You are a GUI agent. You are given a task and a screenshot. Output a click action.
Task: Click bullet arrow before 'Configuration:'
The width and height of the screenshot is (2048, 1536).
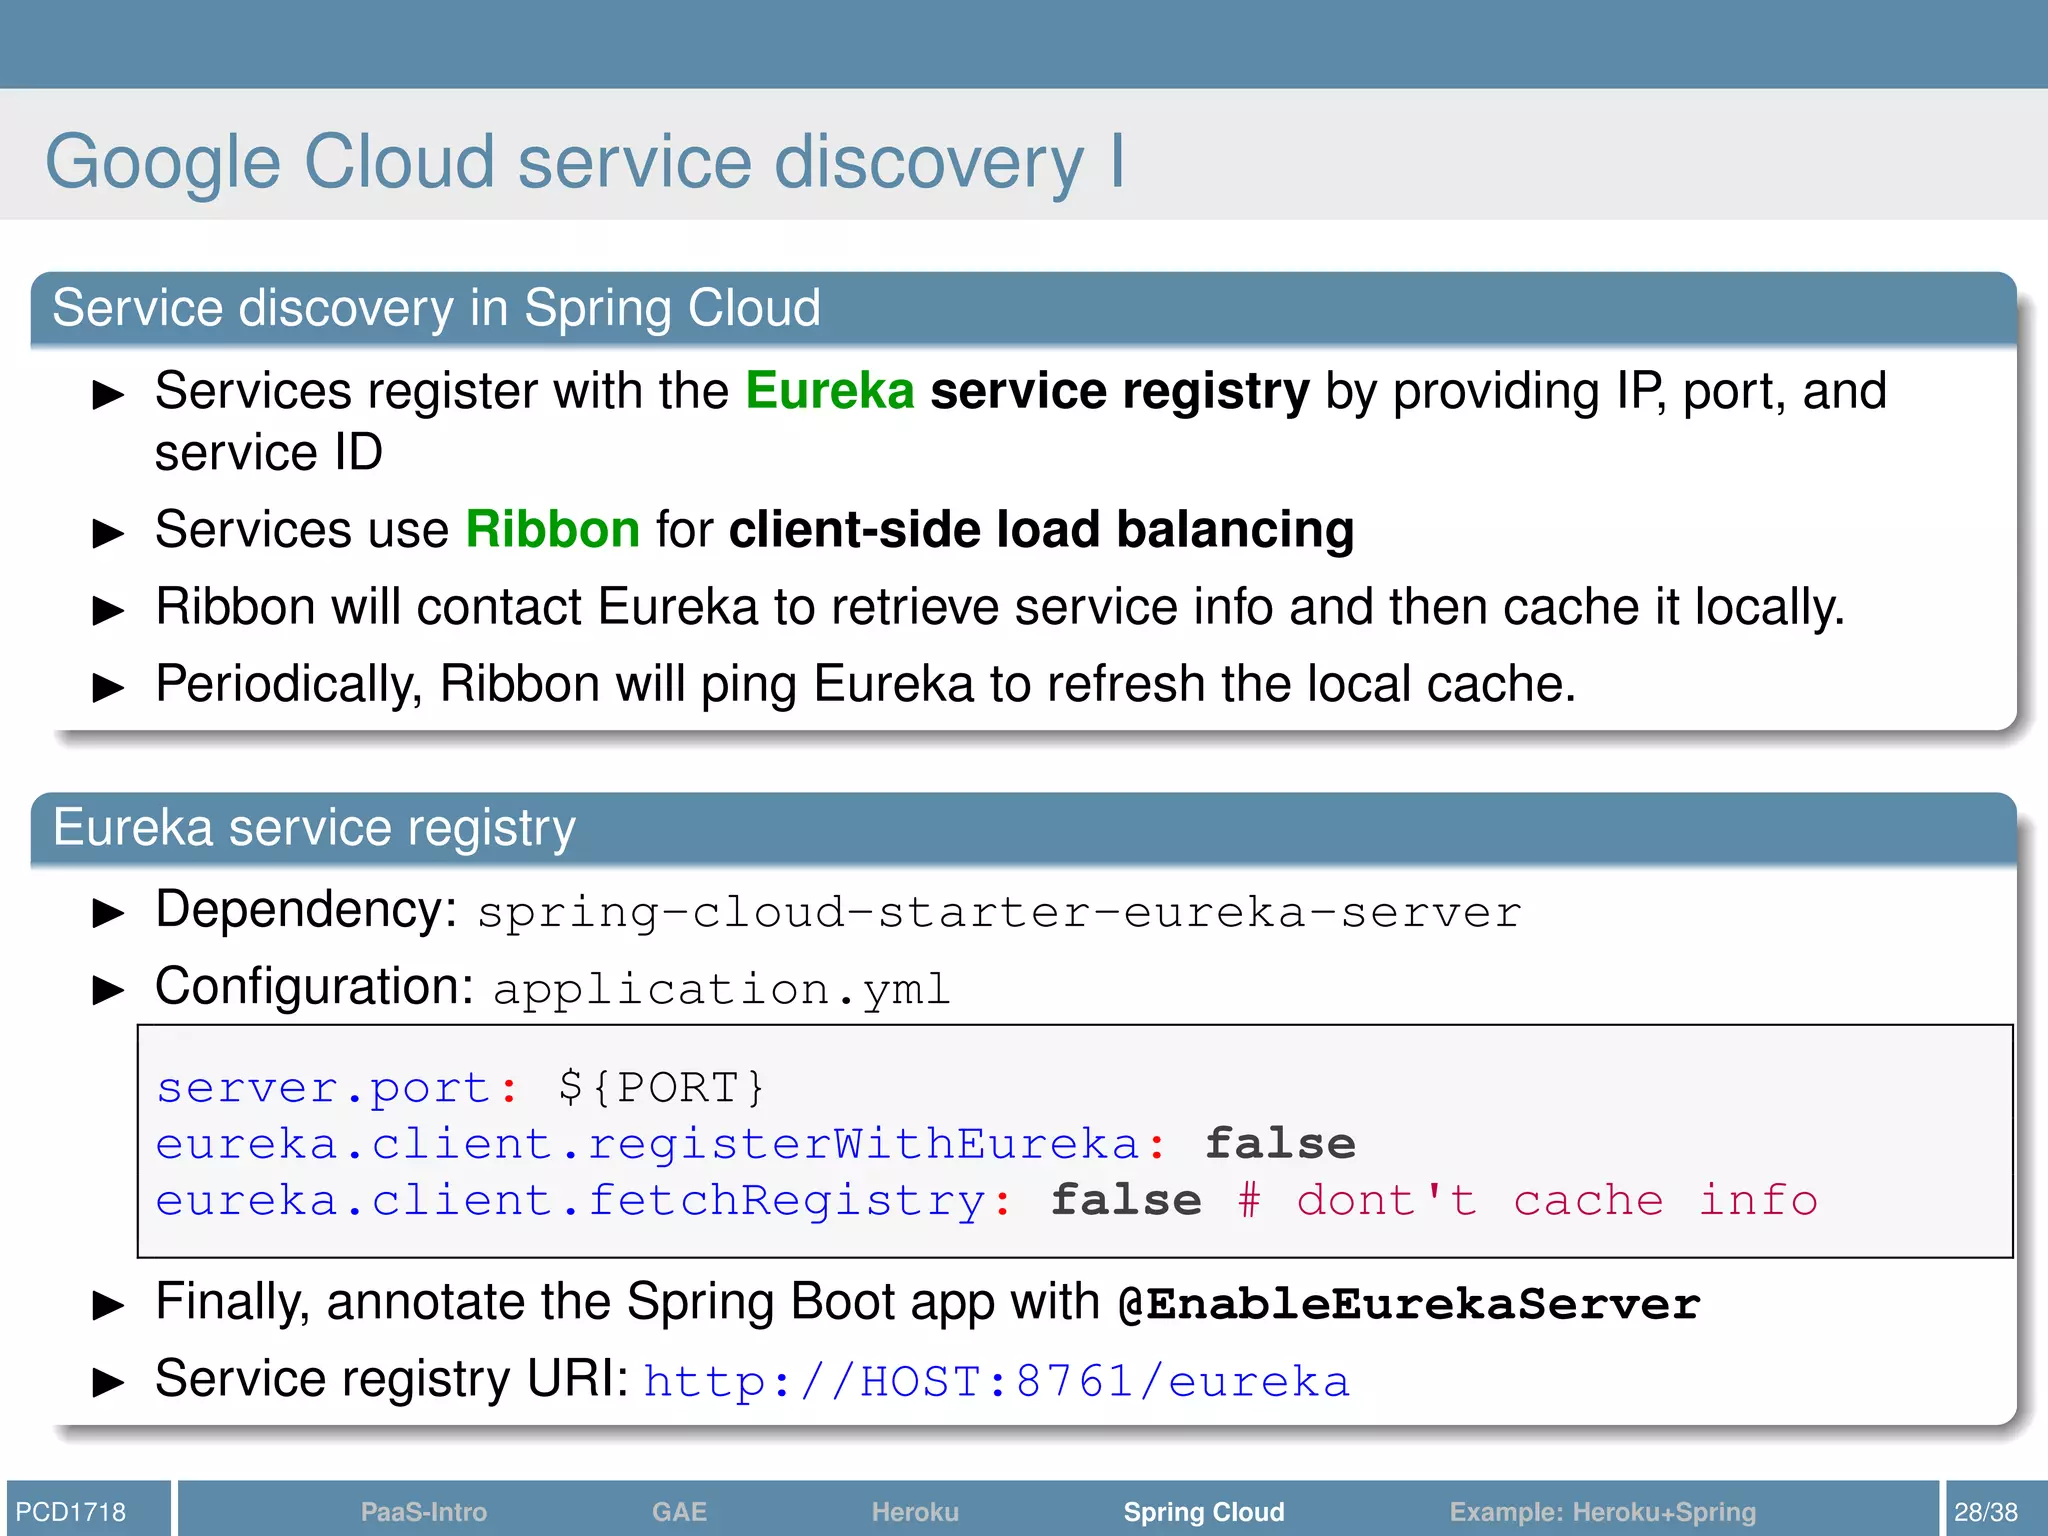click(x=108, y=990)
